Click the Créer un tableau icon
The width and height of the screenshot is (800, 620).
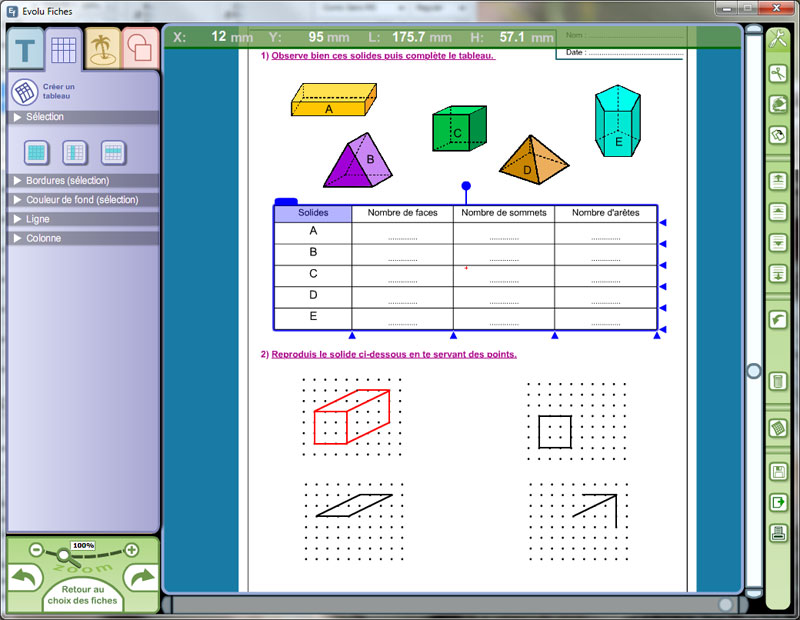coord(25,92)
